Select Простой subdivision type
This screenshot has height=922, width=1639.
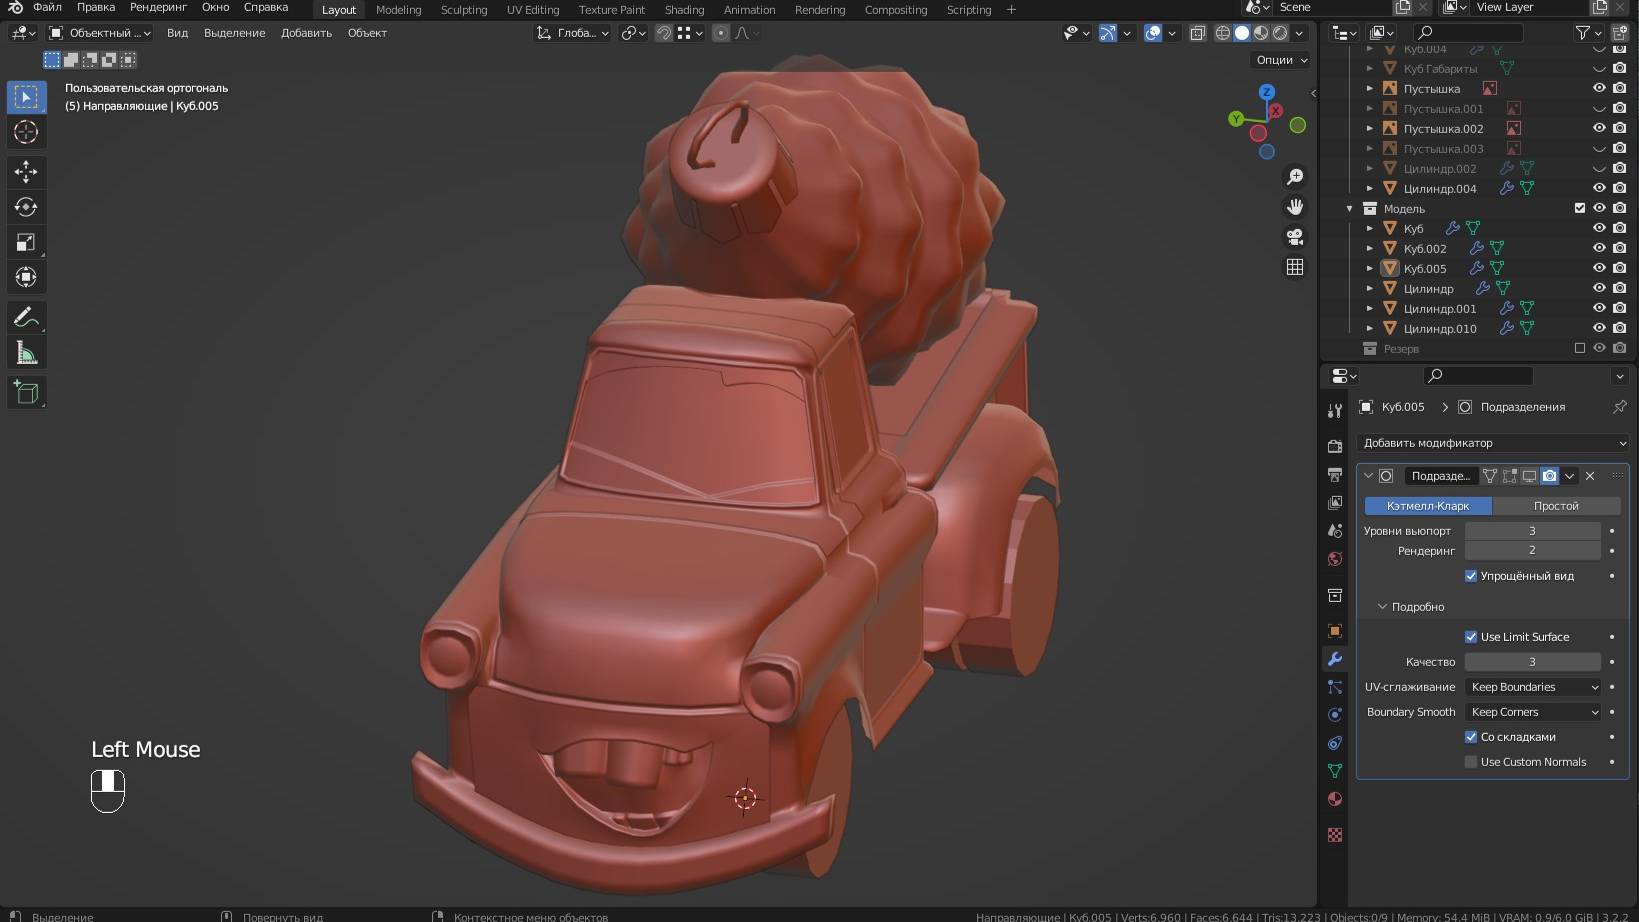pyautogui.click(x=1556, y=506)
